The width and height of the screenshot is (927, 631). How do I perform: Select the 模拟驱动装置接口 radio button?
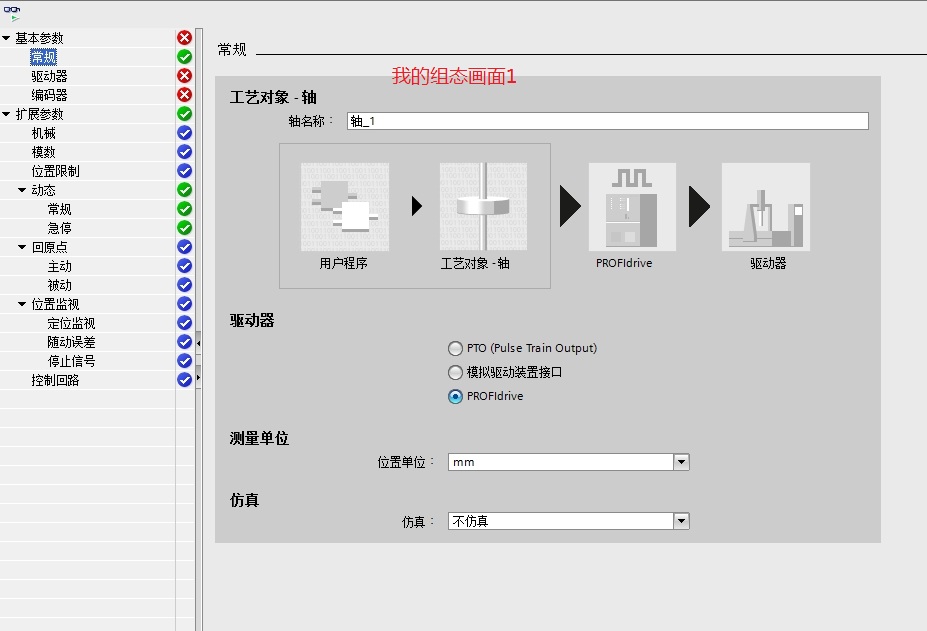456,372
